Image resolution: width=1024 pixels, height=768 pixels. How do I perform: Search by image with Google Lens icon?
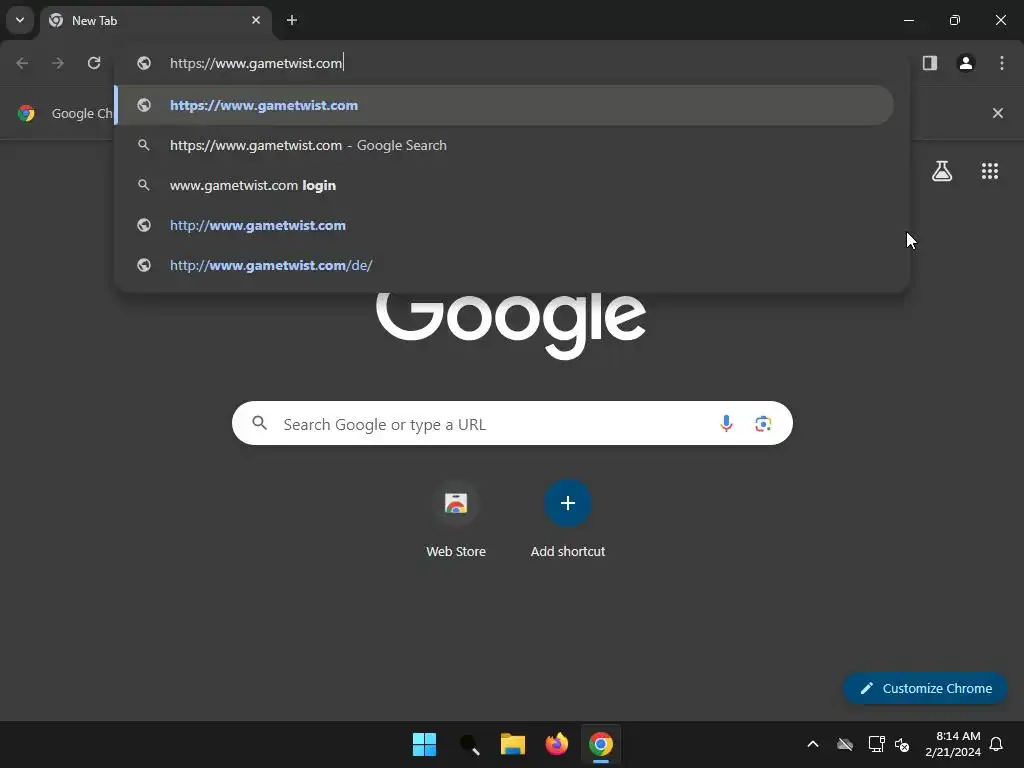pyautogui.click(x=763, y=423)
